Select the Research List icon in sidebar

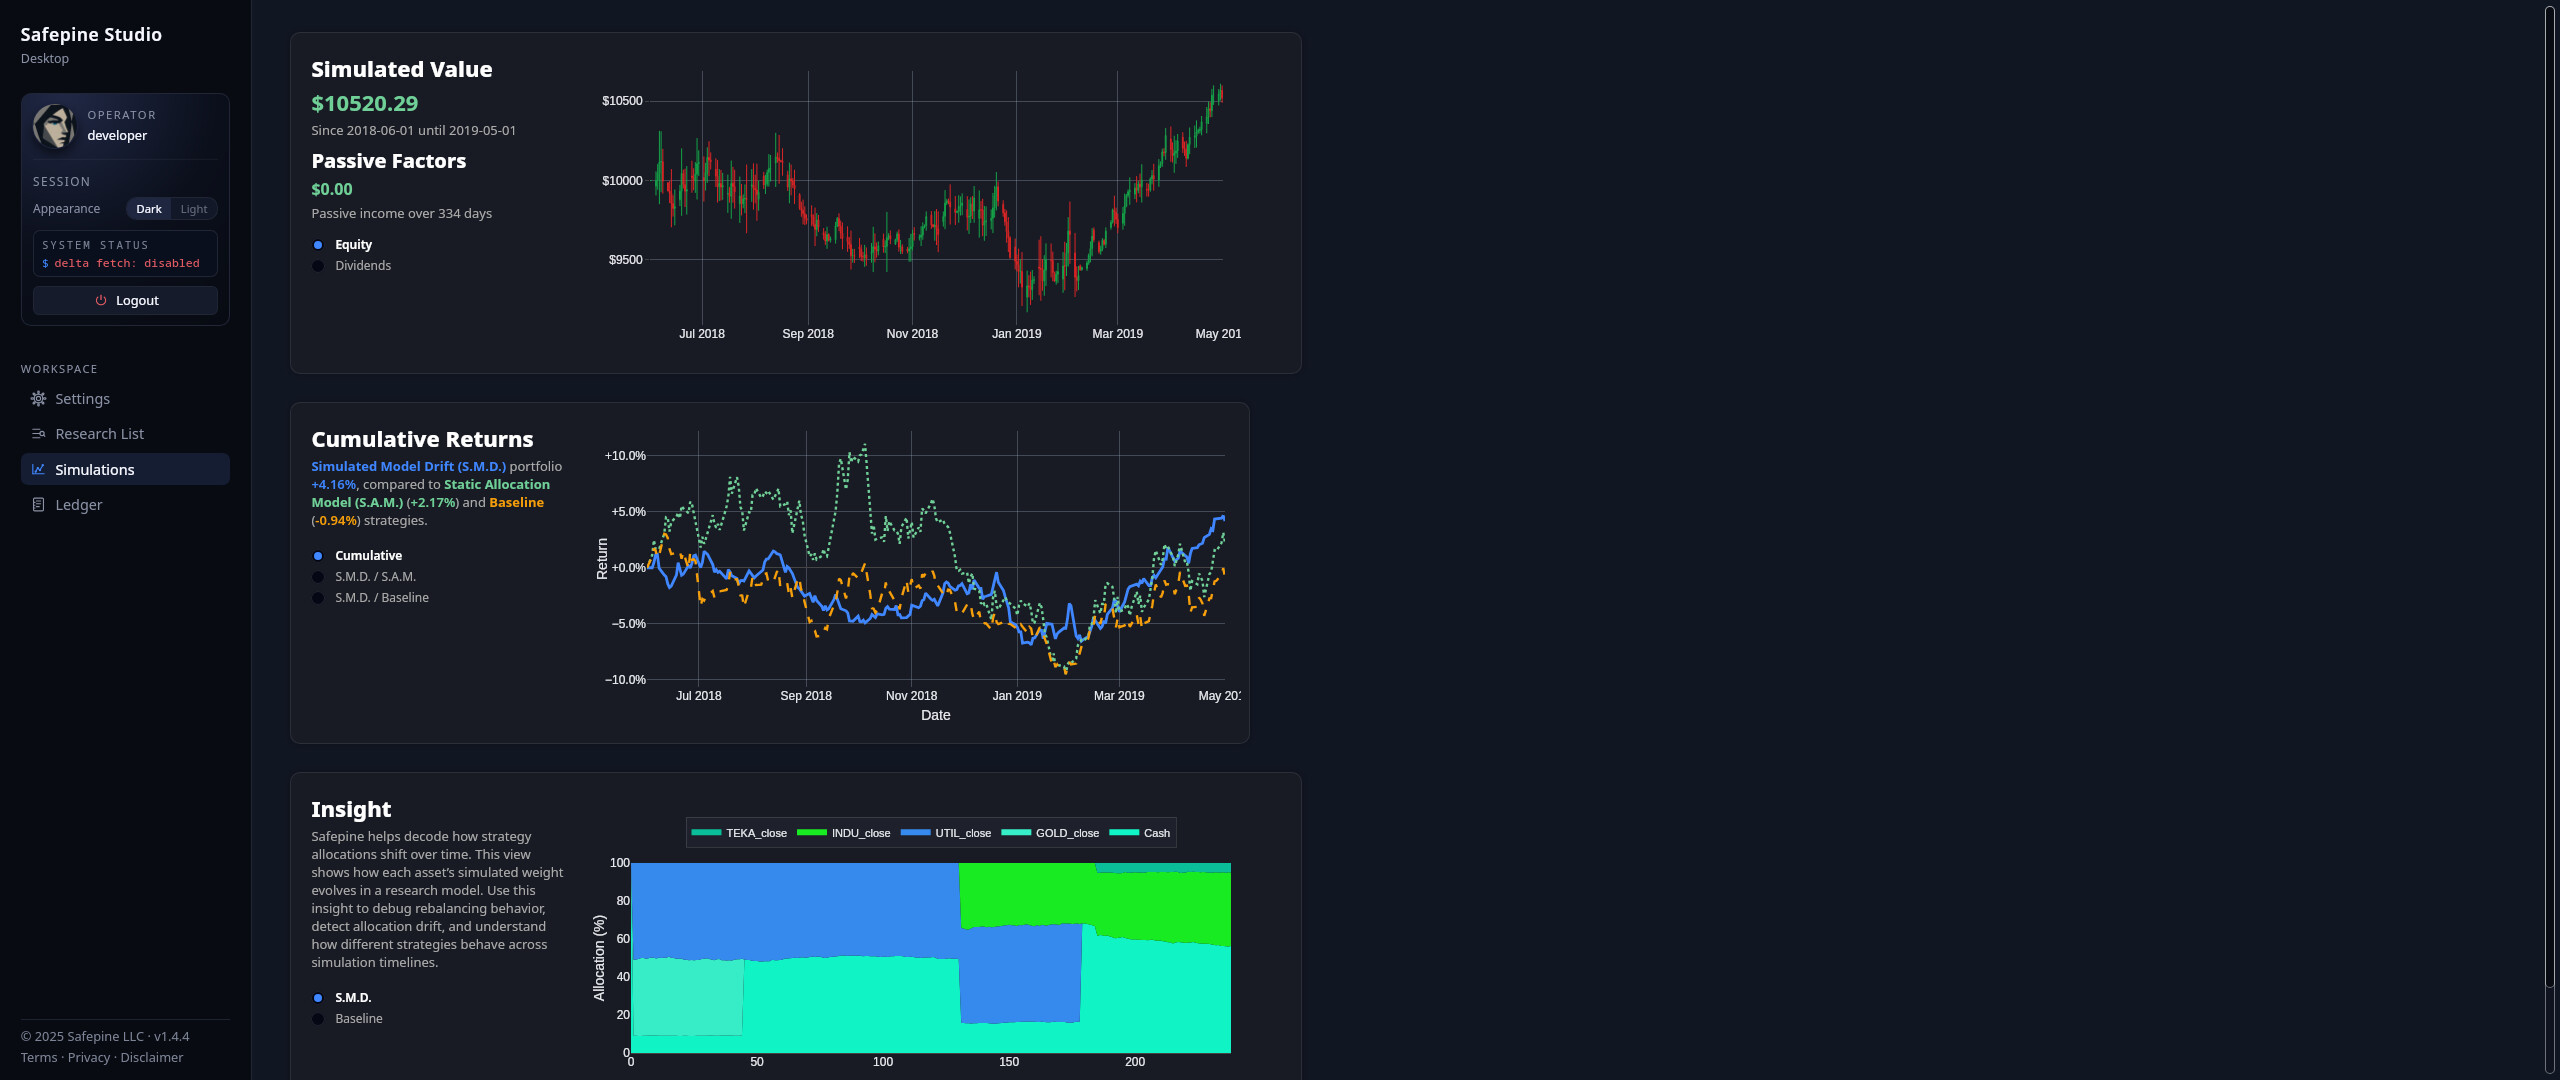tap(38, 433)
